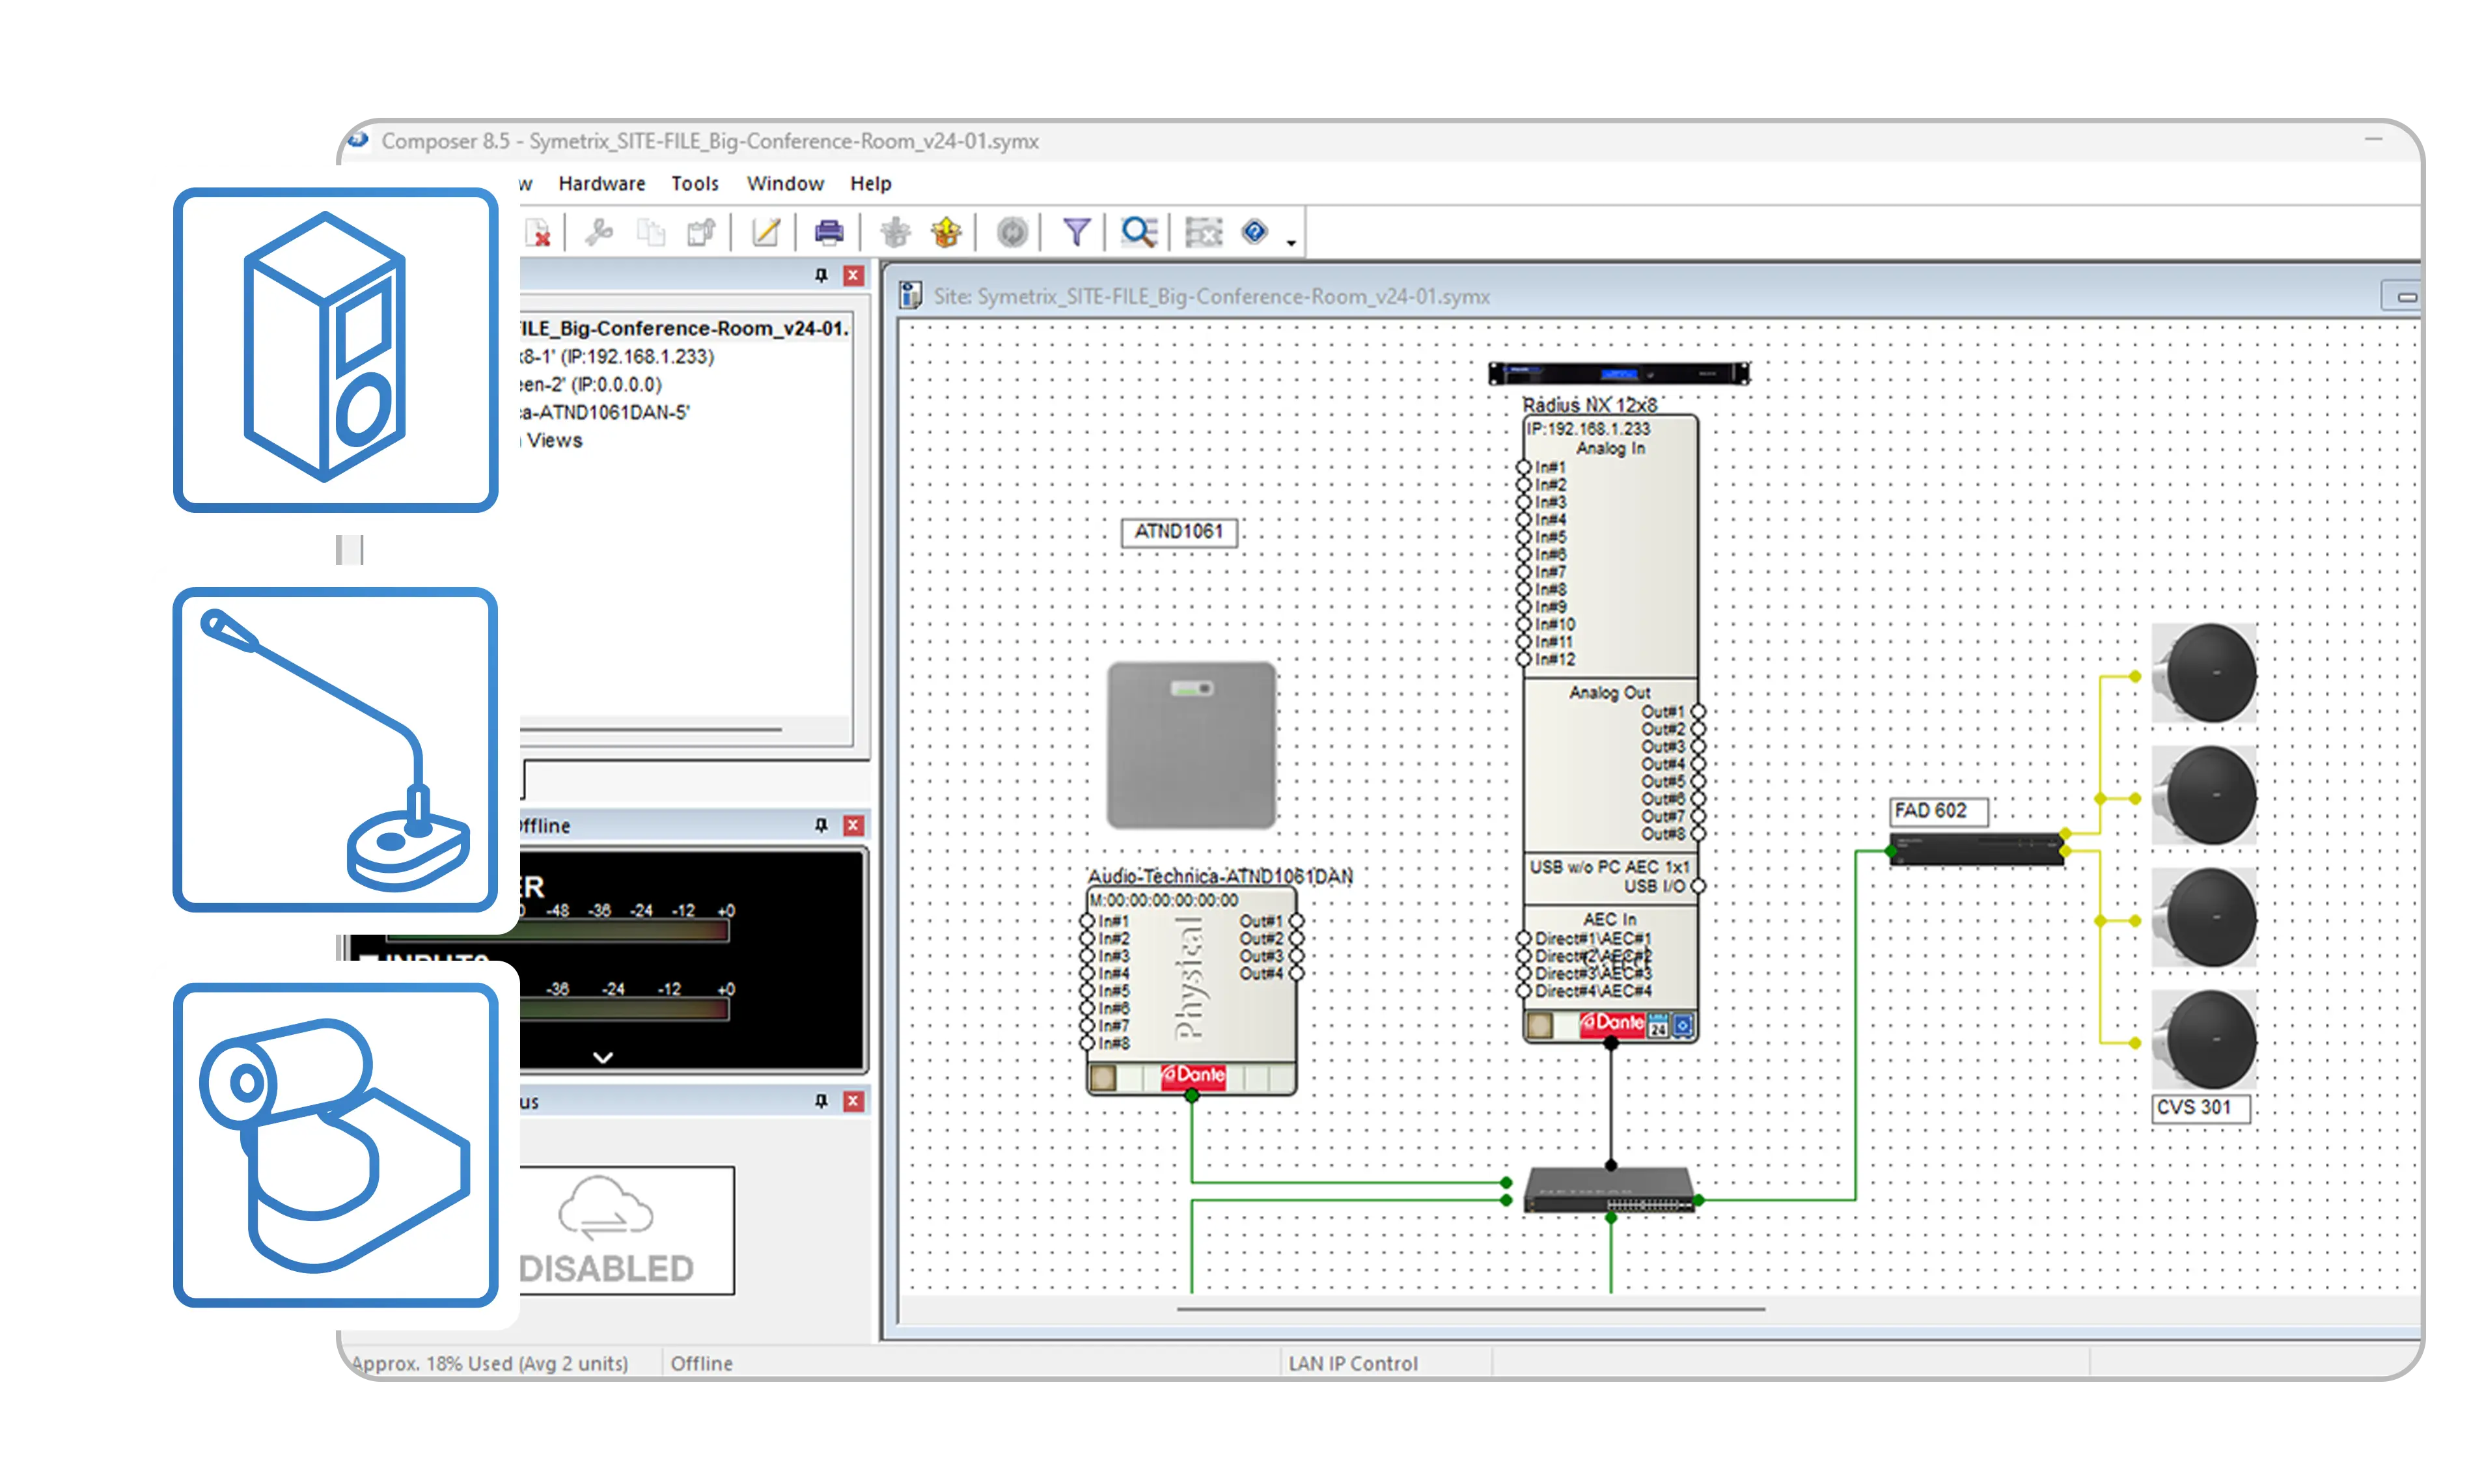
Task: Click the blue help question icon
Action: [x=1254, y=232]
